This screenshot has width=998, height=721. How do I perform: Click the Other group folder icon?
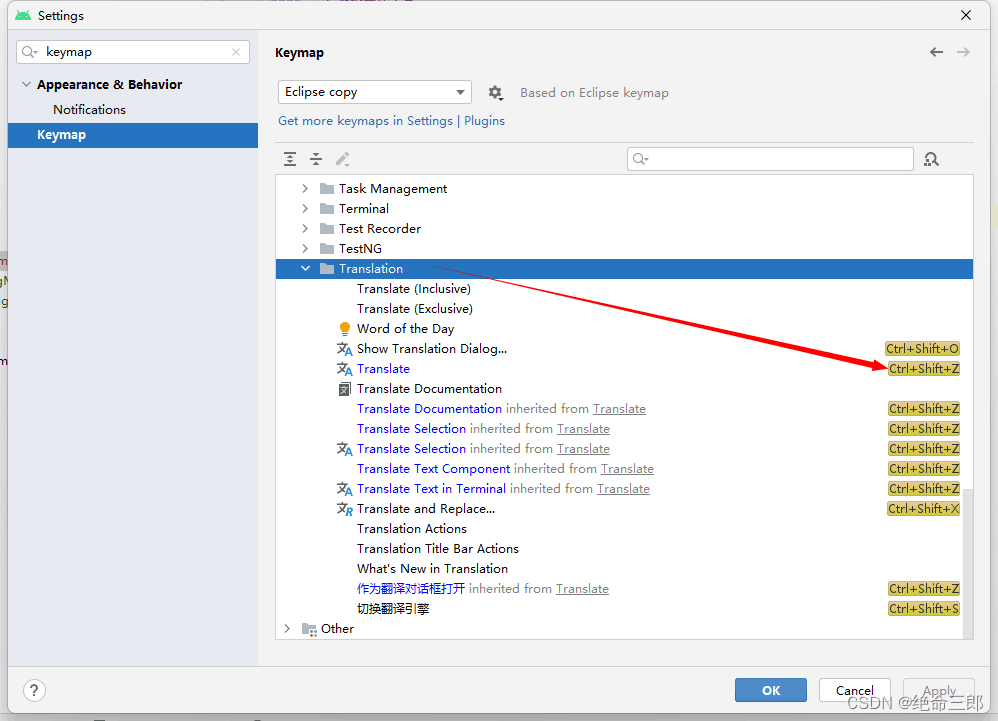(309, 629)
